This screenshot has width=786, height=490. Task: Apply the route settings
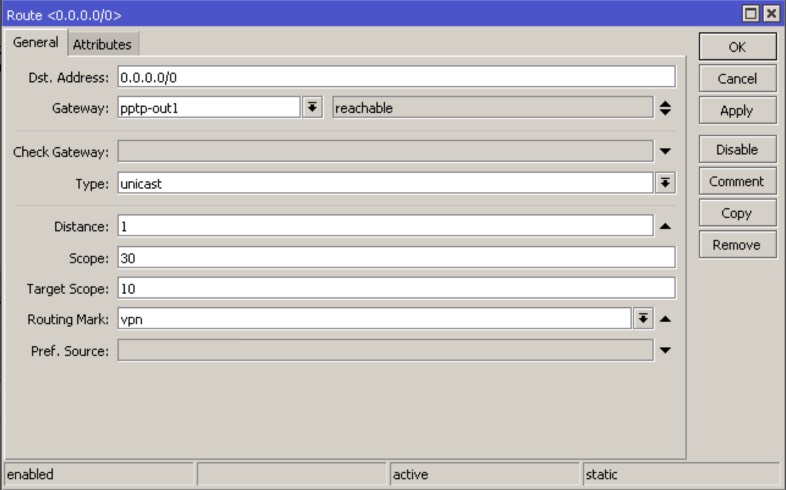tap(736, 110)
